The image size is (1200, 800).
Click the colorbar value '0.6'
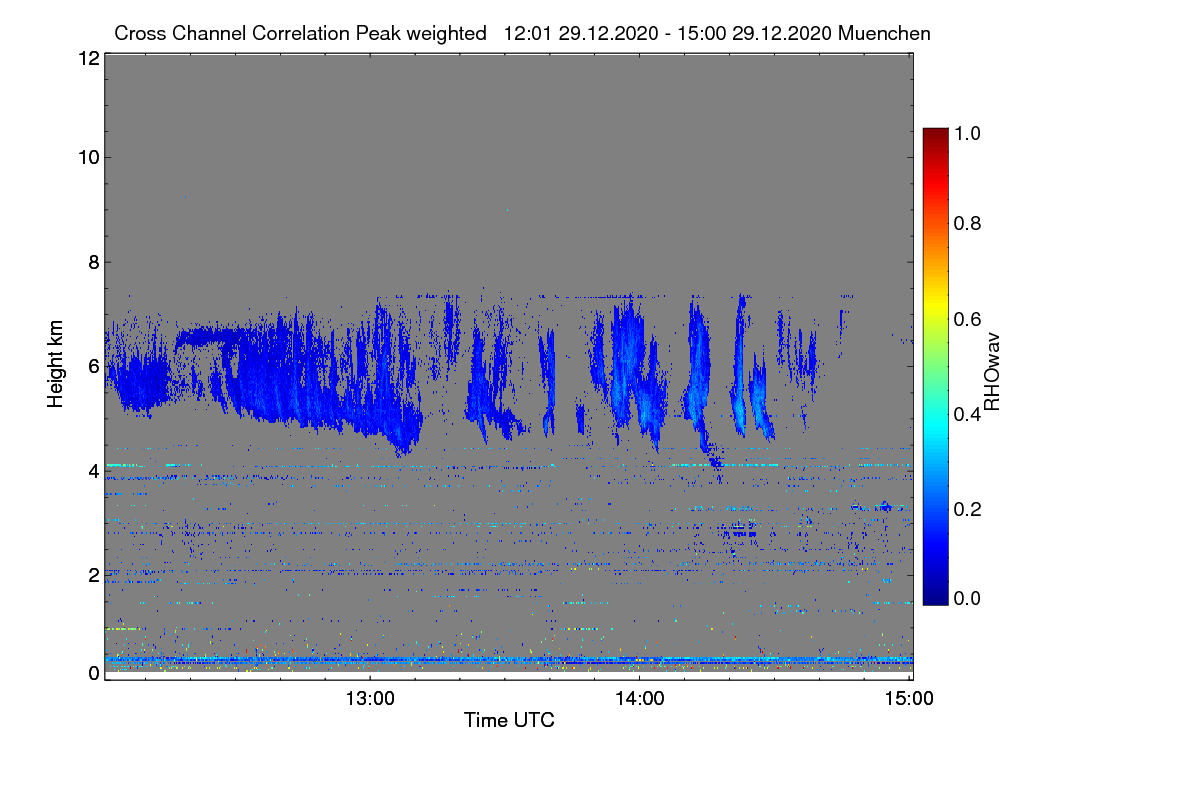(965, 318)
